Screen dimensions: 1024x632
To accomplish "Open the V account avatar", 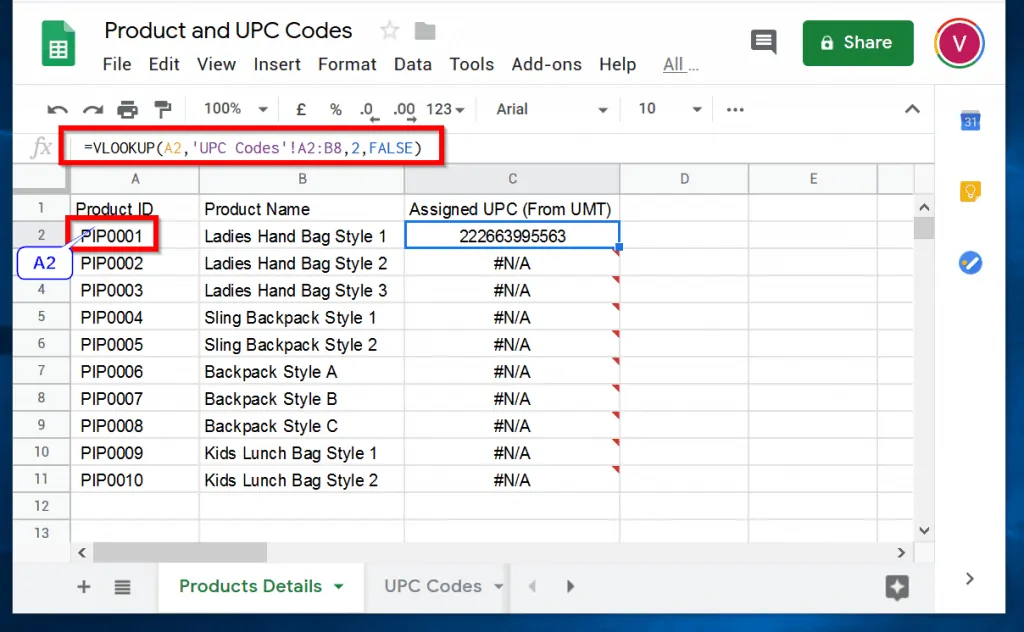I will pyautogui.click(x=959, y=43).
